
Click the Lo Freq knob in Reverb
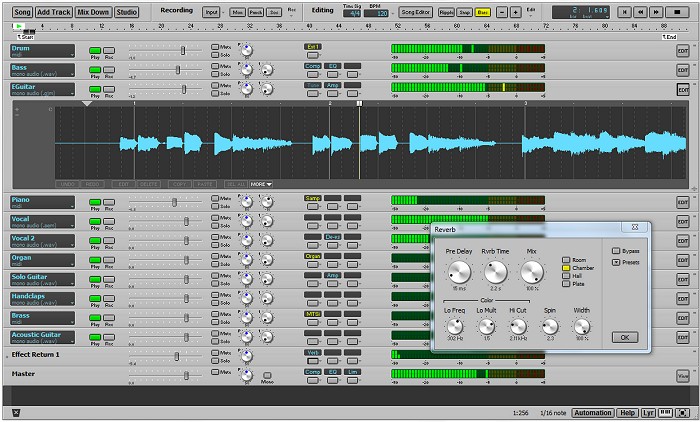coord(455,325)
